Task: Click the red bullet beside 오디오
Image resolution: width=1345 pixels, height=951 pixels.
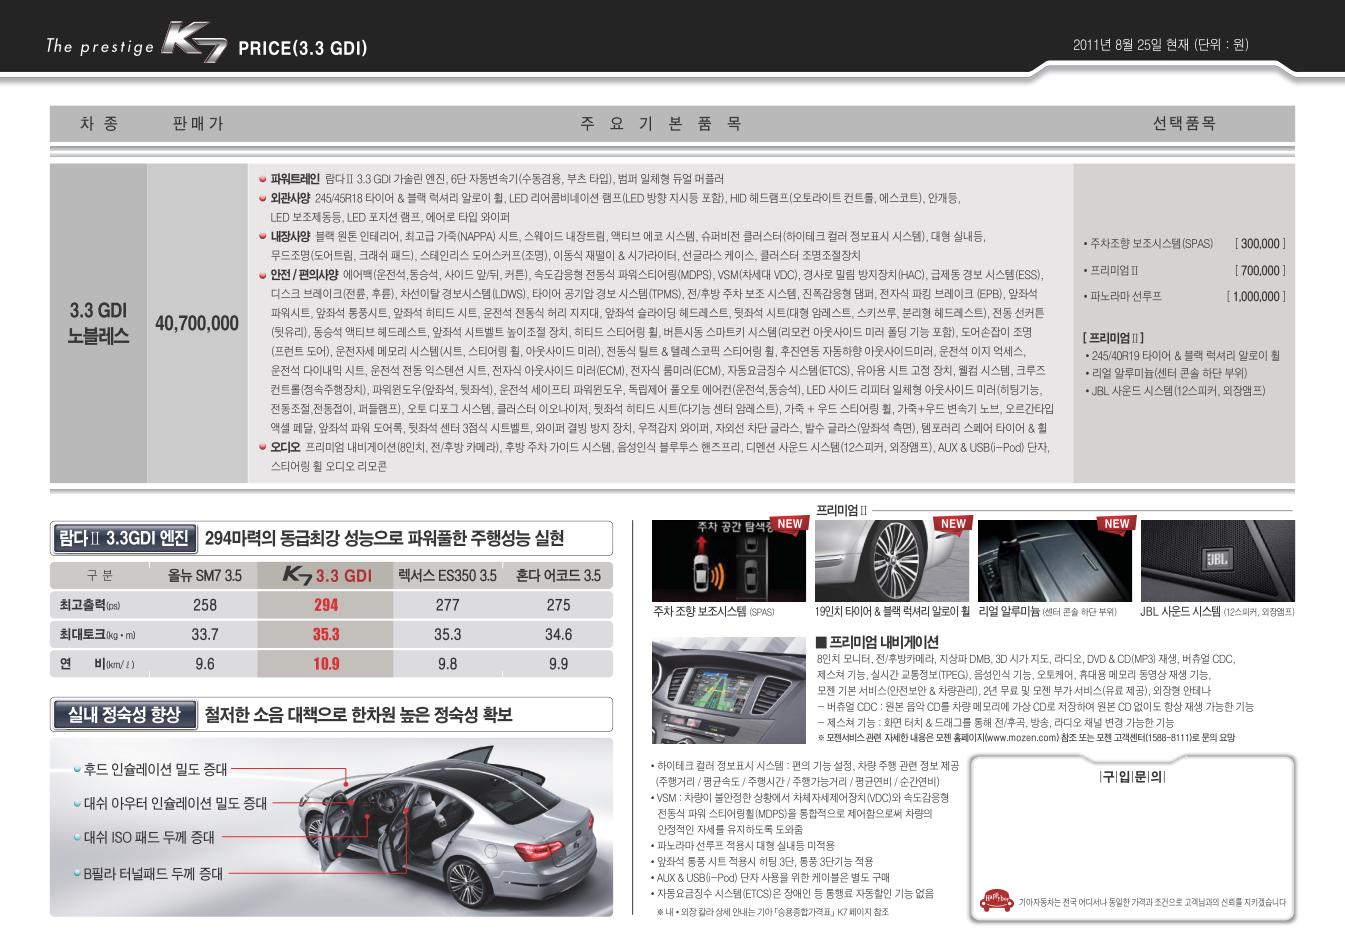Action: 262,447
